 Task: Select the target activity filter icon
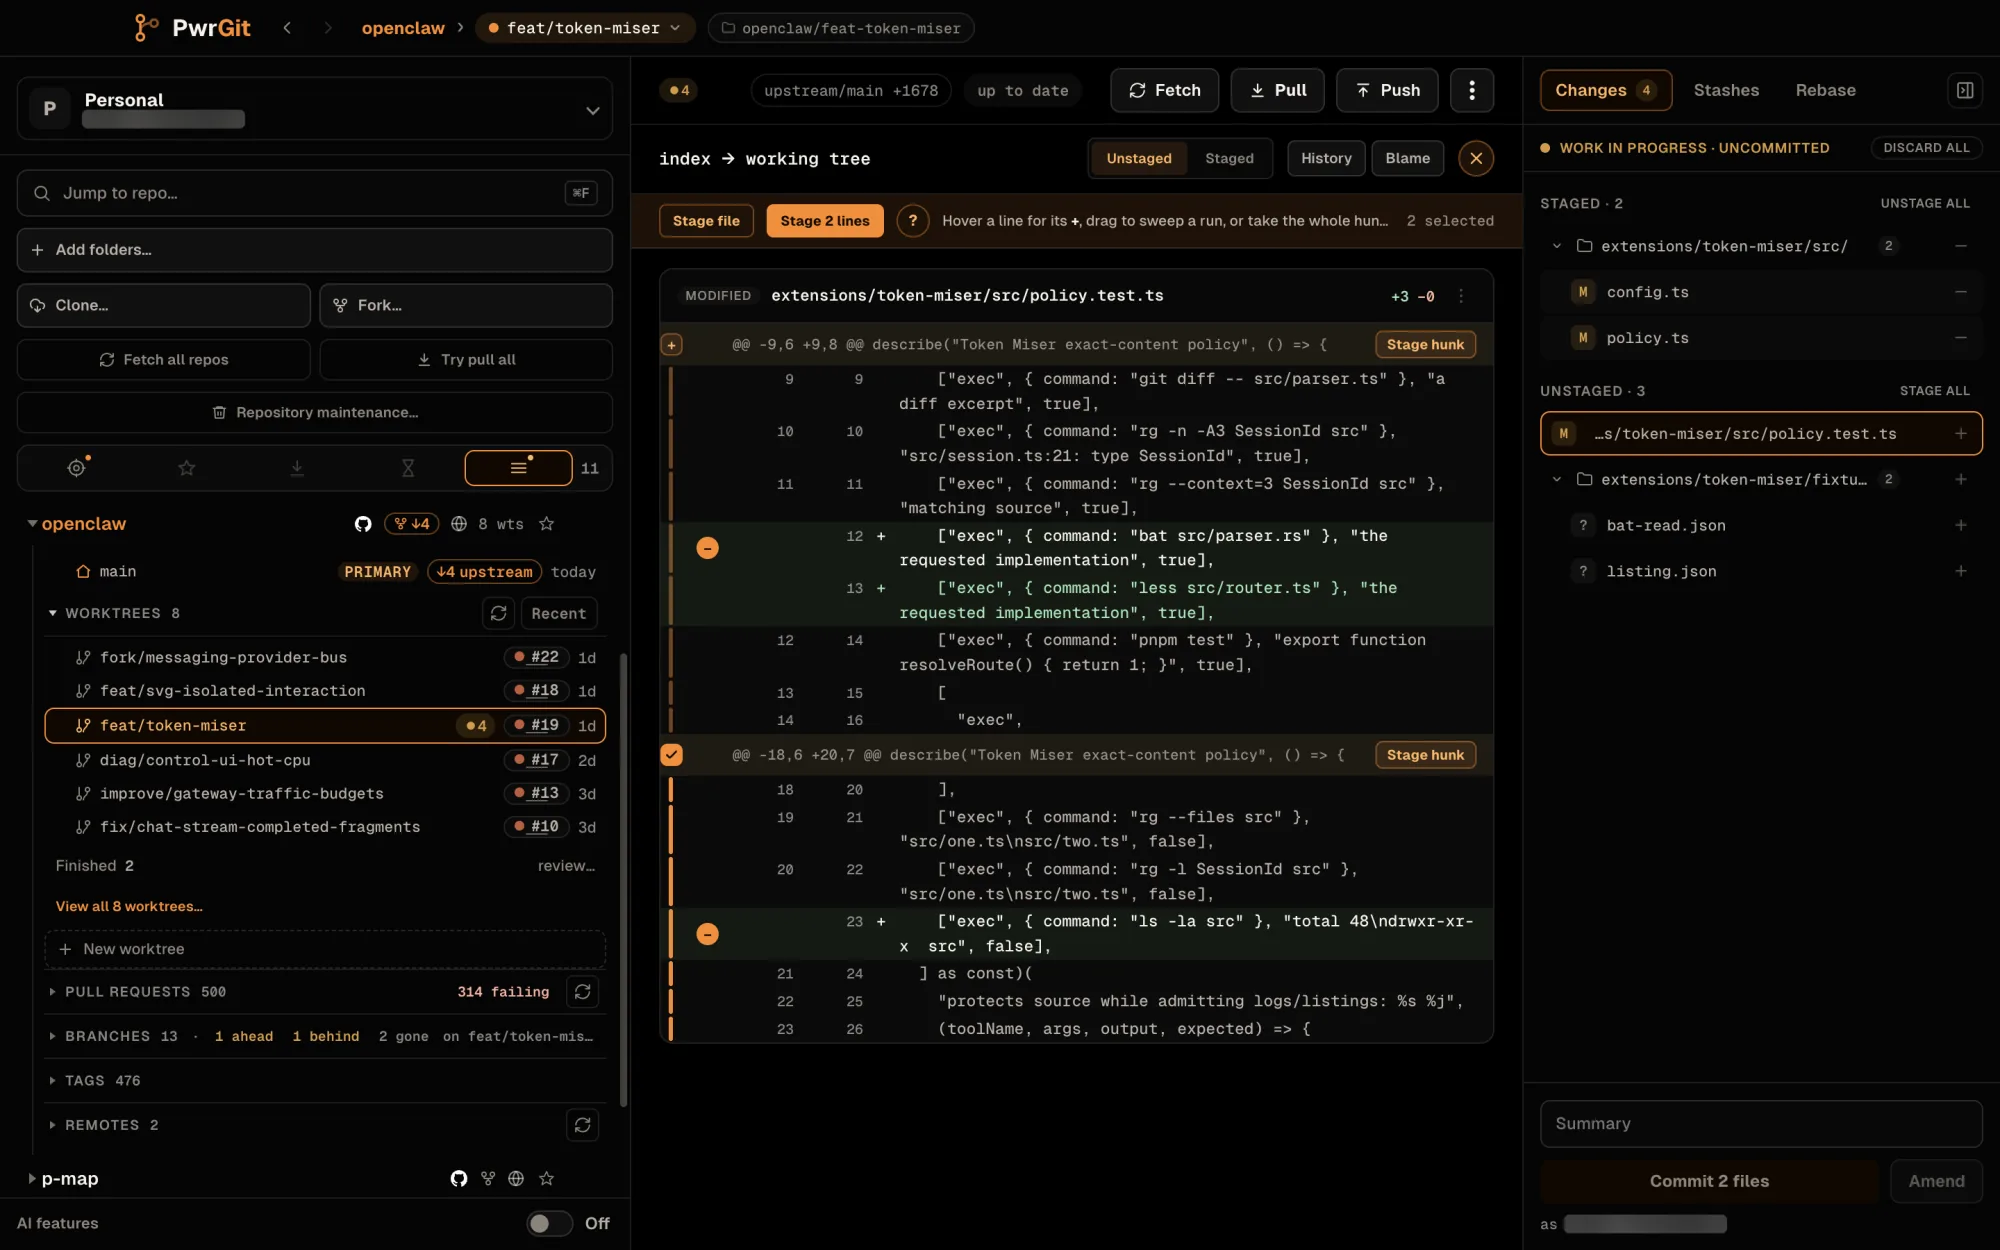[x=76, y=468]
